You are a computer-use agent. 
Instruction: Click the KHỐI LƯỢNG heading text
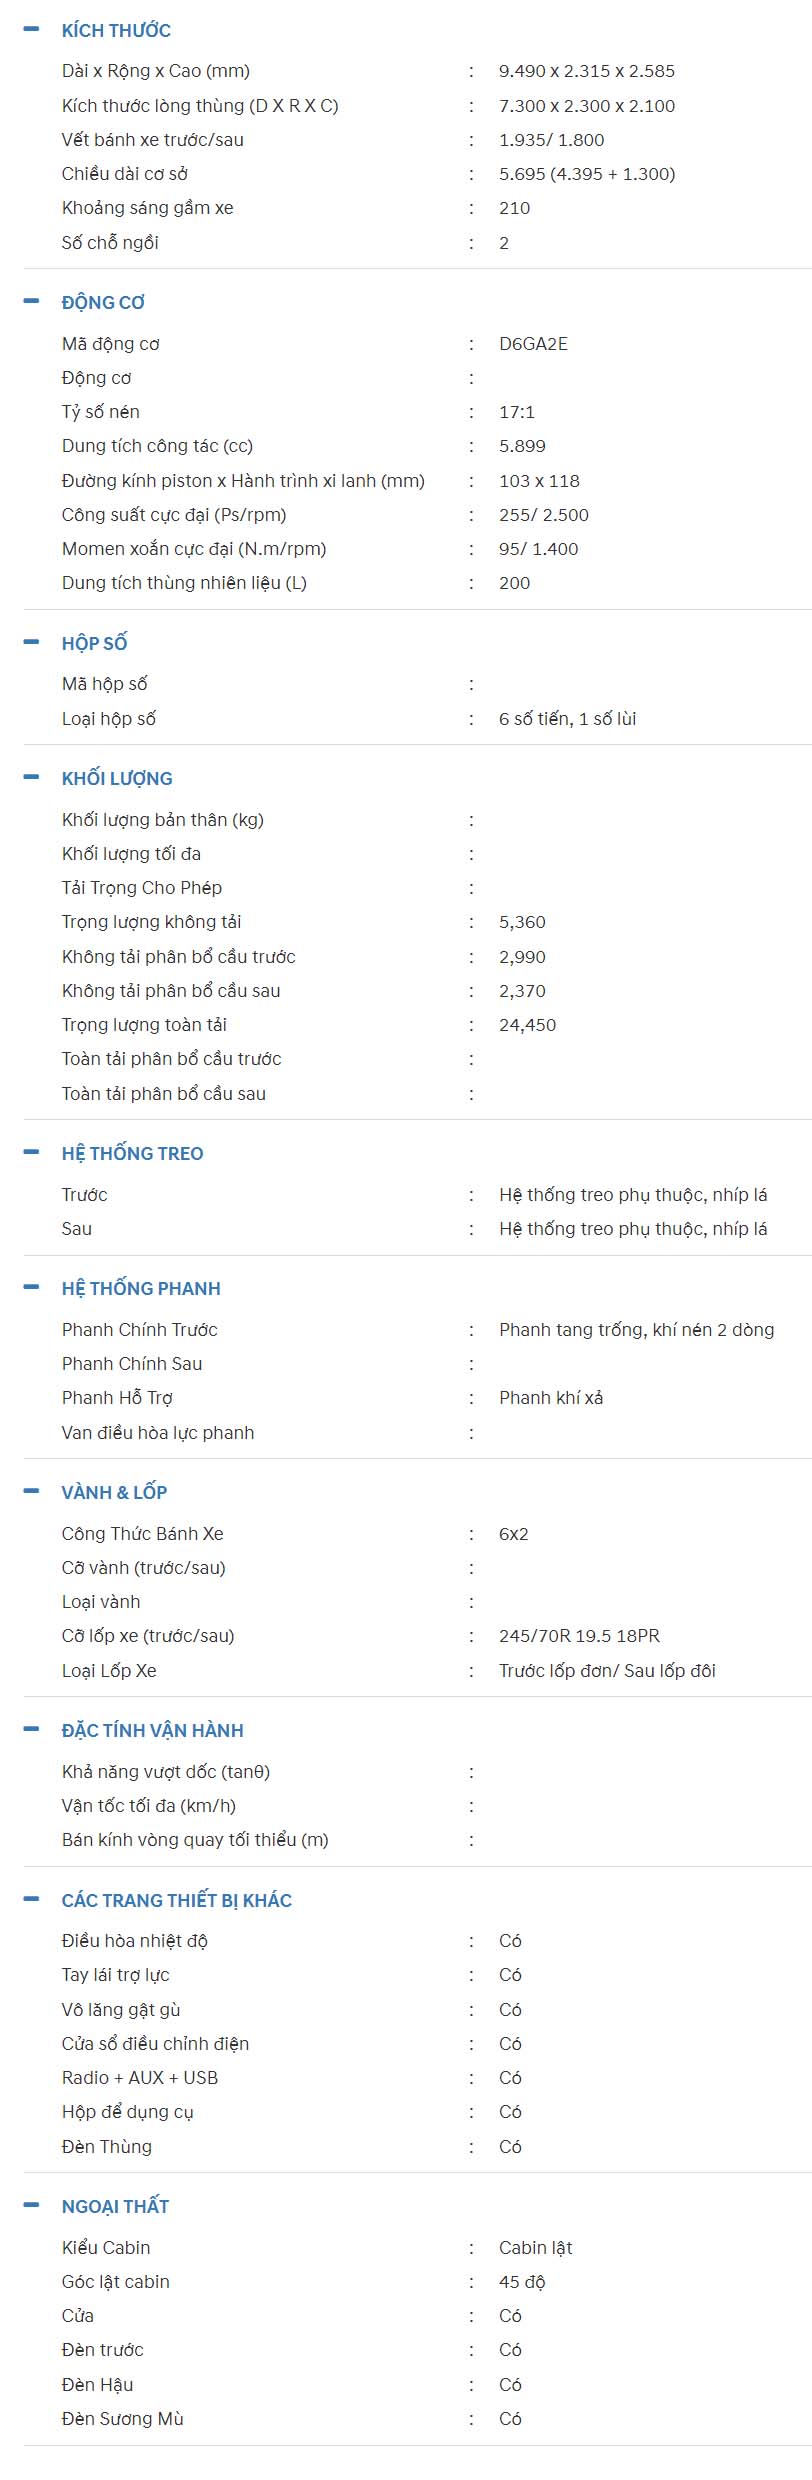click(117, 778)
